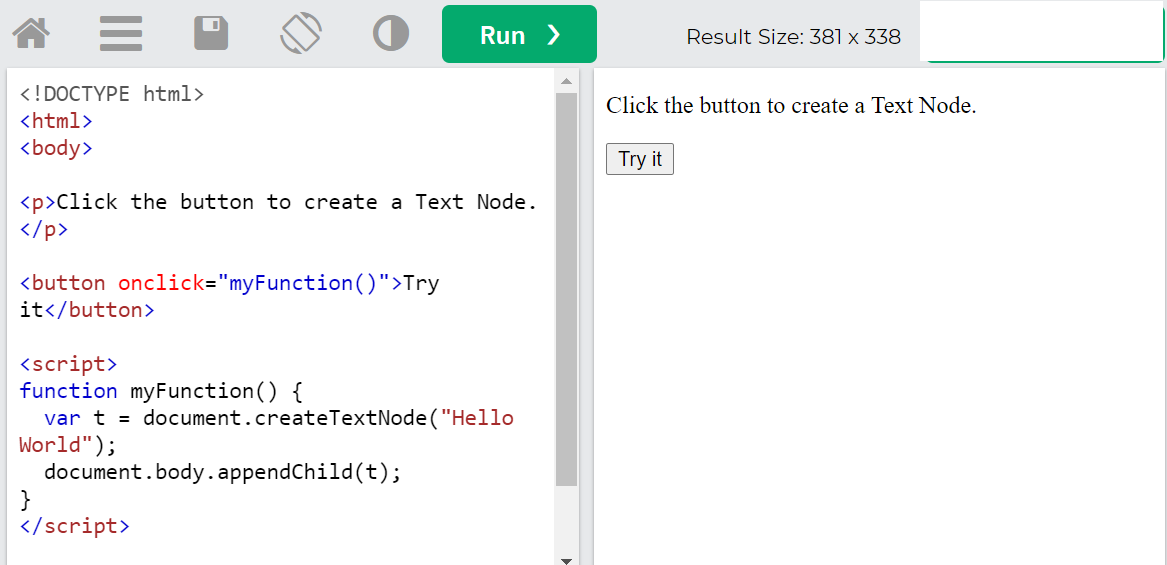Click the code editor scrollbar down arrow
The image size is (1167, 565).
tap(566, 560)
